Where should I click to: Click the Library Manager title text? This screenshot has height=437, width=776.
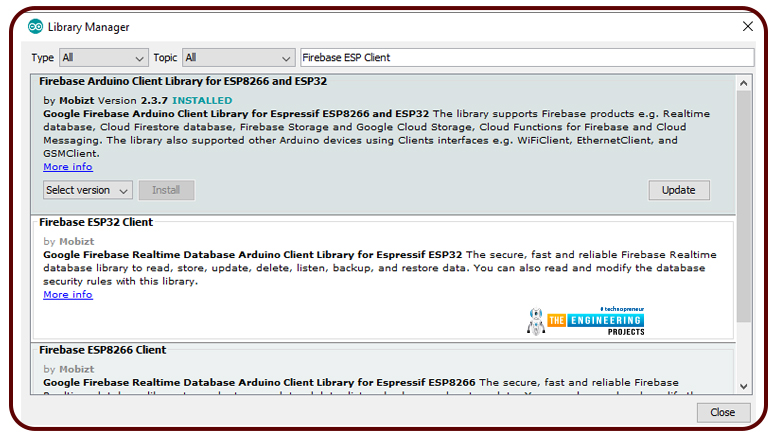click(x=88, y=27)
